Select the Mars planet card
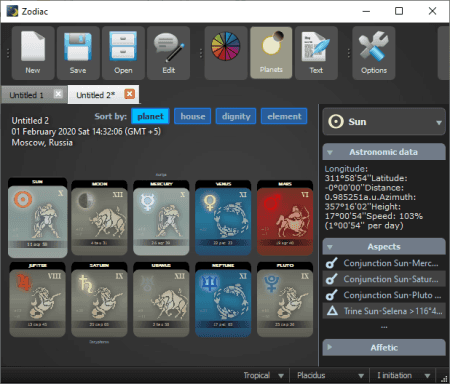The width and height of the screenshot is (450, 384). [x=285, y=218]
